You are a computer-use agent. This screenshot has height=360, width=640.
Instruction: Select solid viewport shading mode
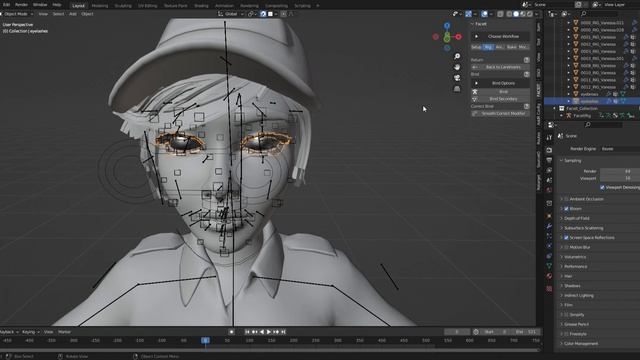pyautogui.click(x=516, y=14)
